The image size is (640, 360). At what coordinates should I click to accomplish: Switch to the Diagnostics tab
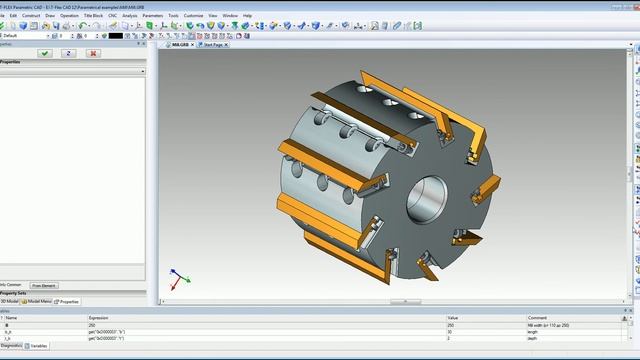pos(11,346)
